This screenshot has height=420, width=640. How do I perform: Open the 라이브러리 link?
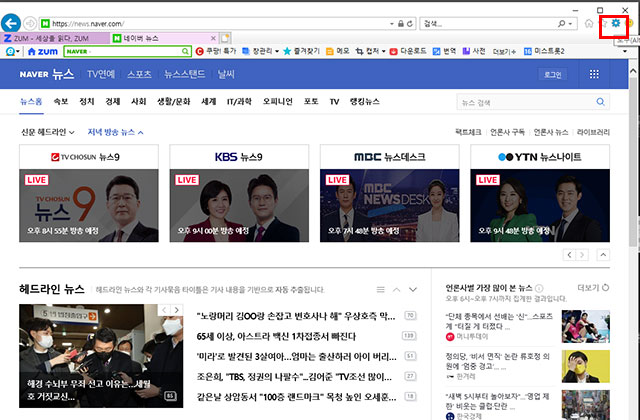pyautogui.click(x=593, y=132)
